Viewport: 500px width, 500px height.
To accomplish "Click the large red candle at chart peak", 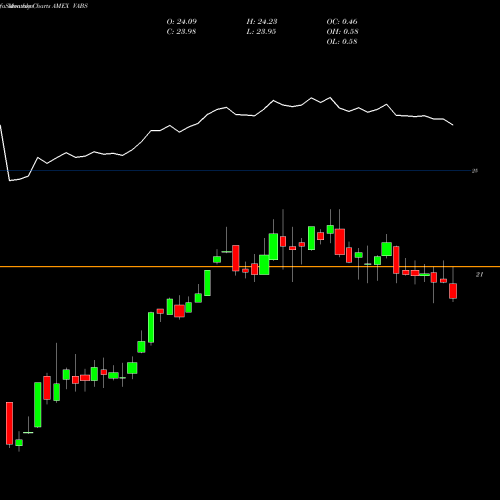I will [340, 242].
